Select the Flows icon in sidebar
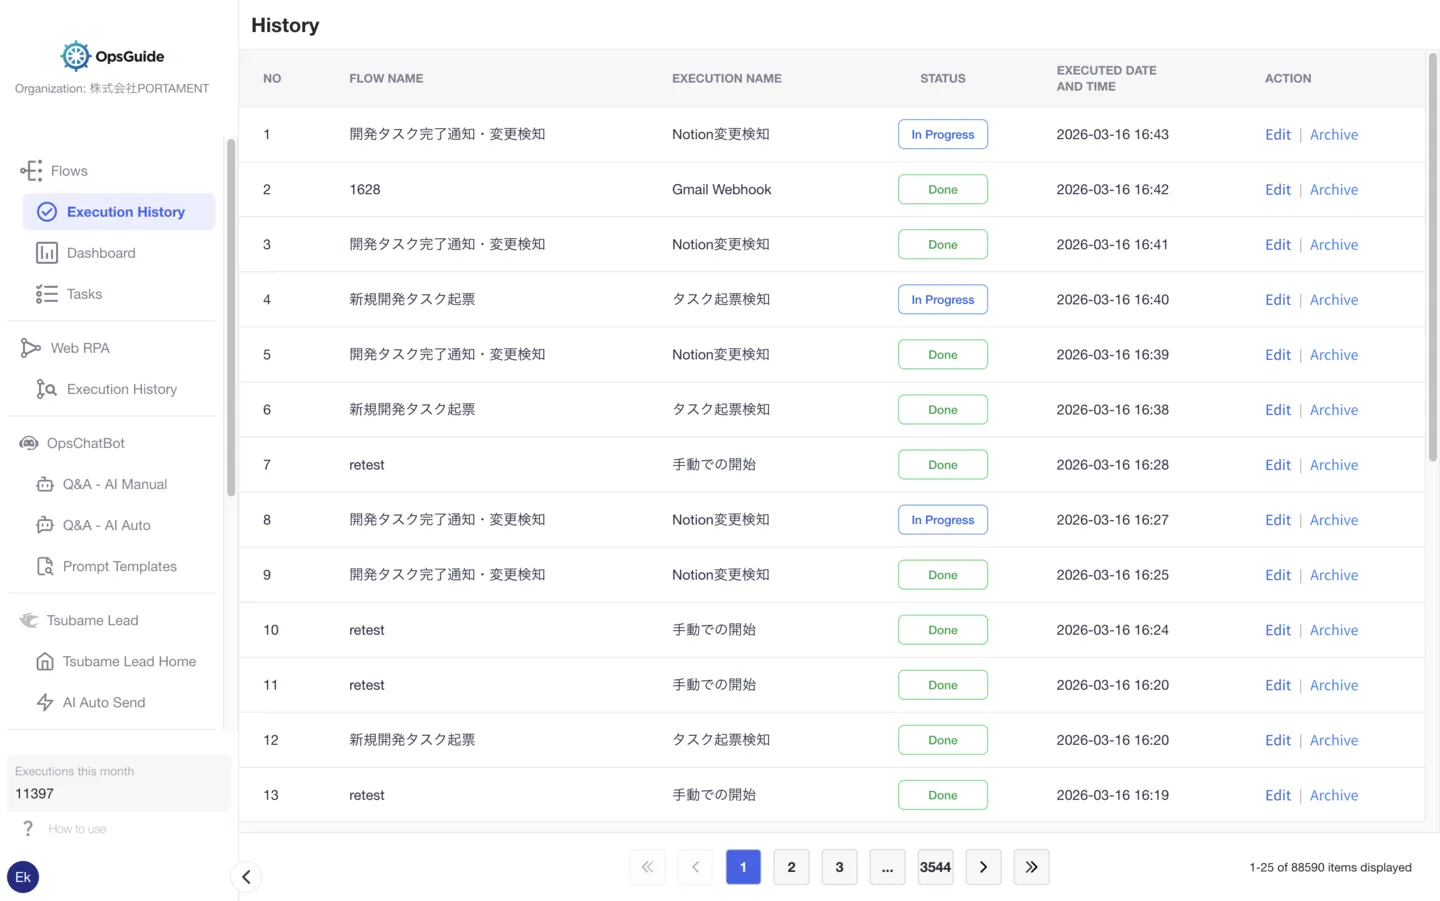1440x901 pixels. point(30,170)
